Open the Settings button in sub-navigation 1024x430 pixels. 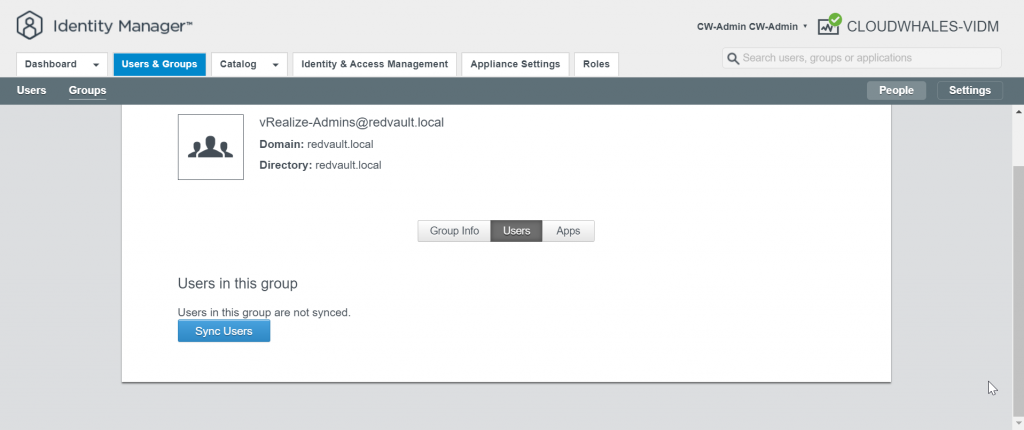click(970, 91)
